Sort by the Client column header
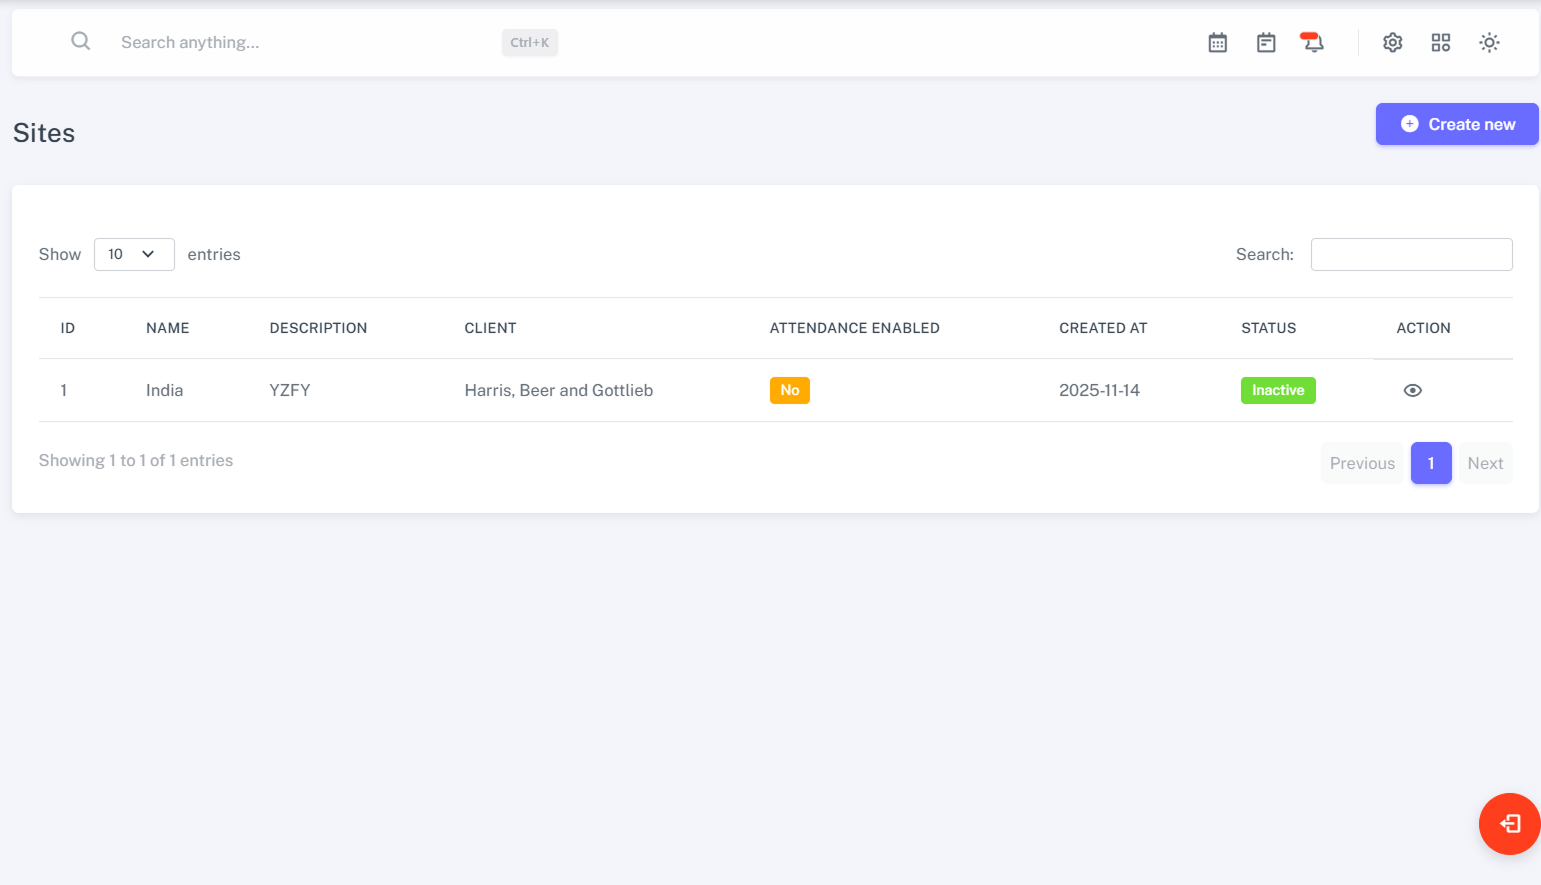The image size is (1541, 885). (x=490, y=328)
